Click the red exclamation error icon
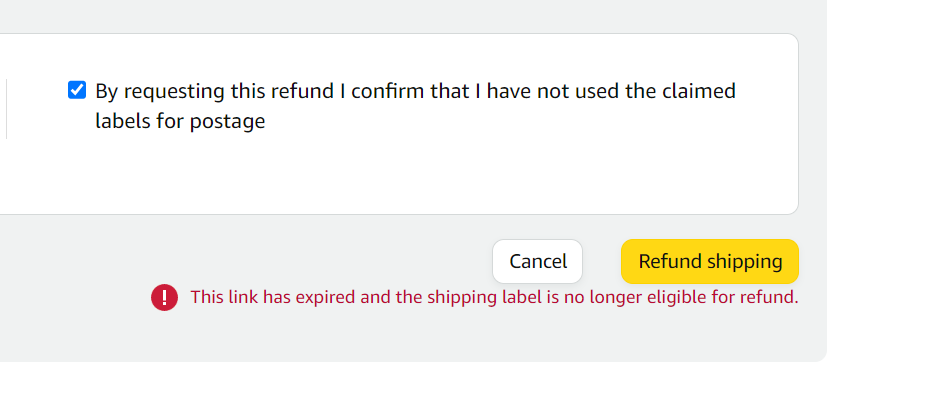 (x=164, y=297)
